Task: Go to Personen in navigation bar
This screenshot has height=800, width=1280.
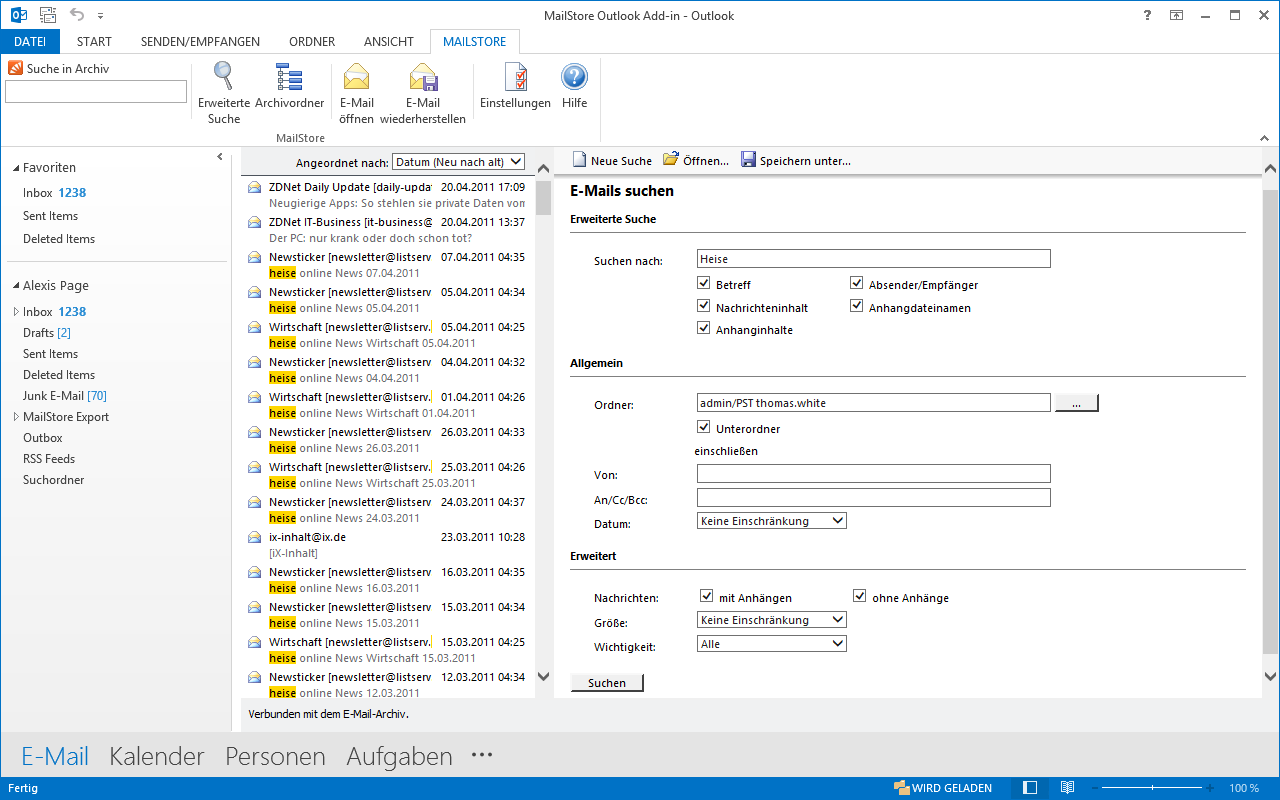Action: (275, 757)
